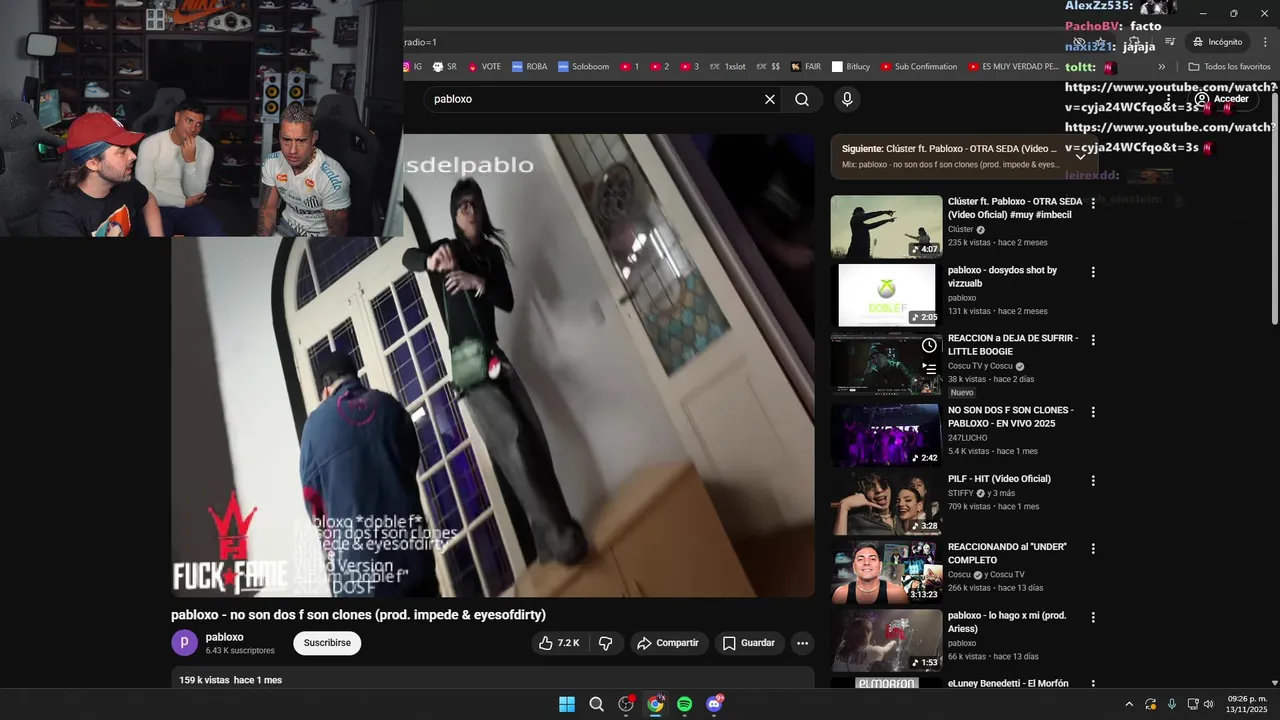This screenshot has height=720, width=1280.
Task: Open the 247LUCHO channel name
Action: point(967,438)
